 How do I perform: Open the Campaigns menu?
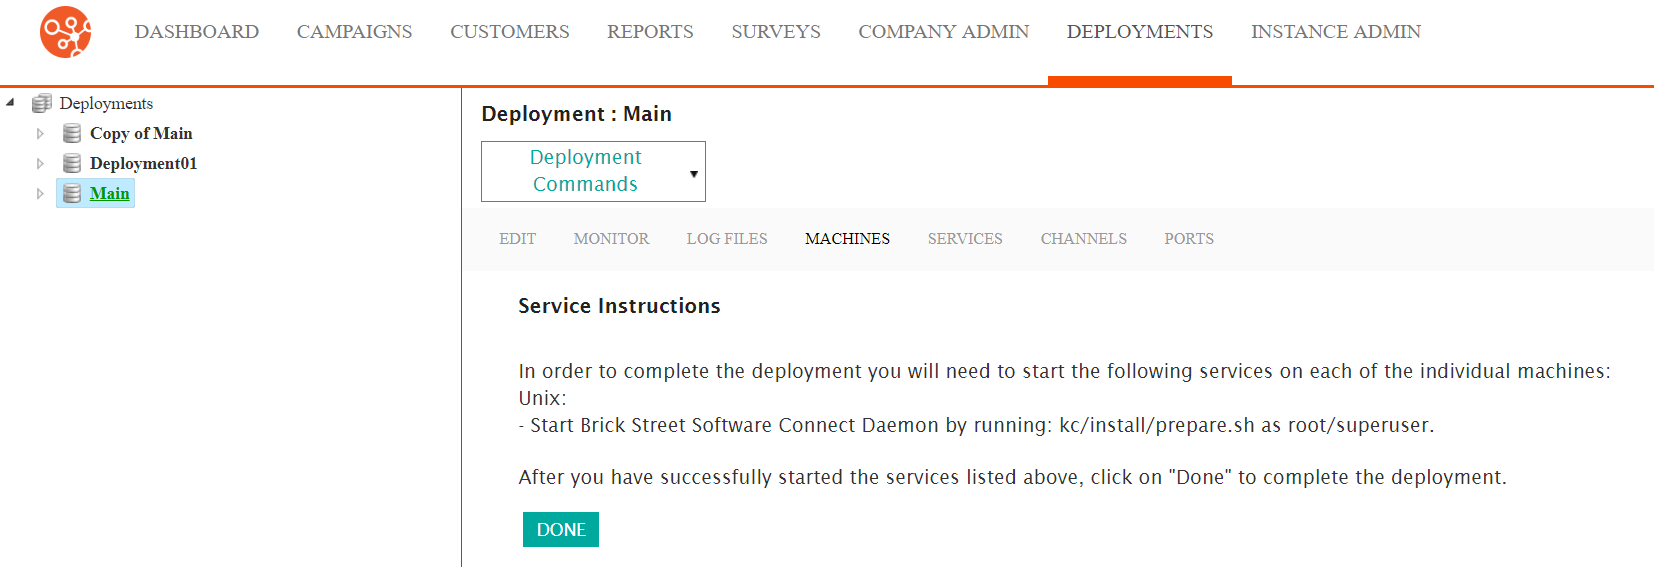click(x=354, y=32)
